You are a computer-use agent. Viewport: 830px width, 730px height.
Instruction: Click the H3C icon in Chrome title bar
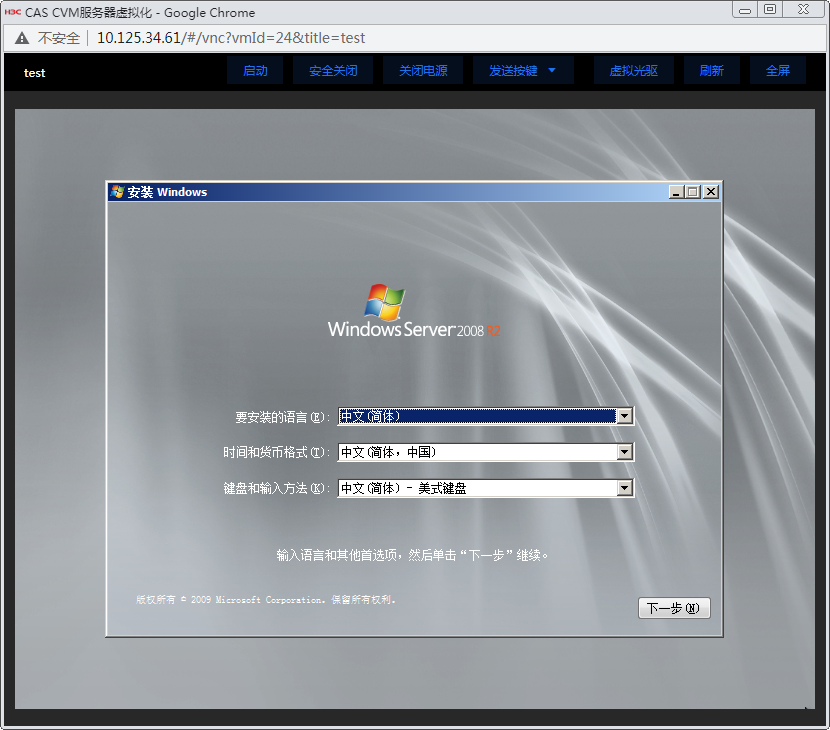tap(13, 13)
